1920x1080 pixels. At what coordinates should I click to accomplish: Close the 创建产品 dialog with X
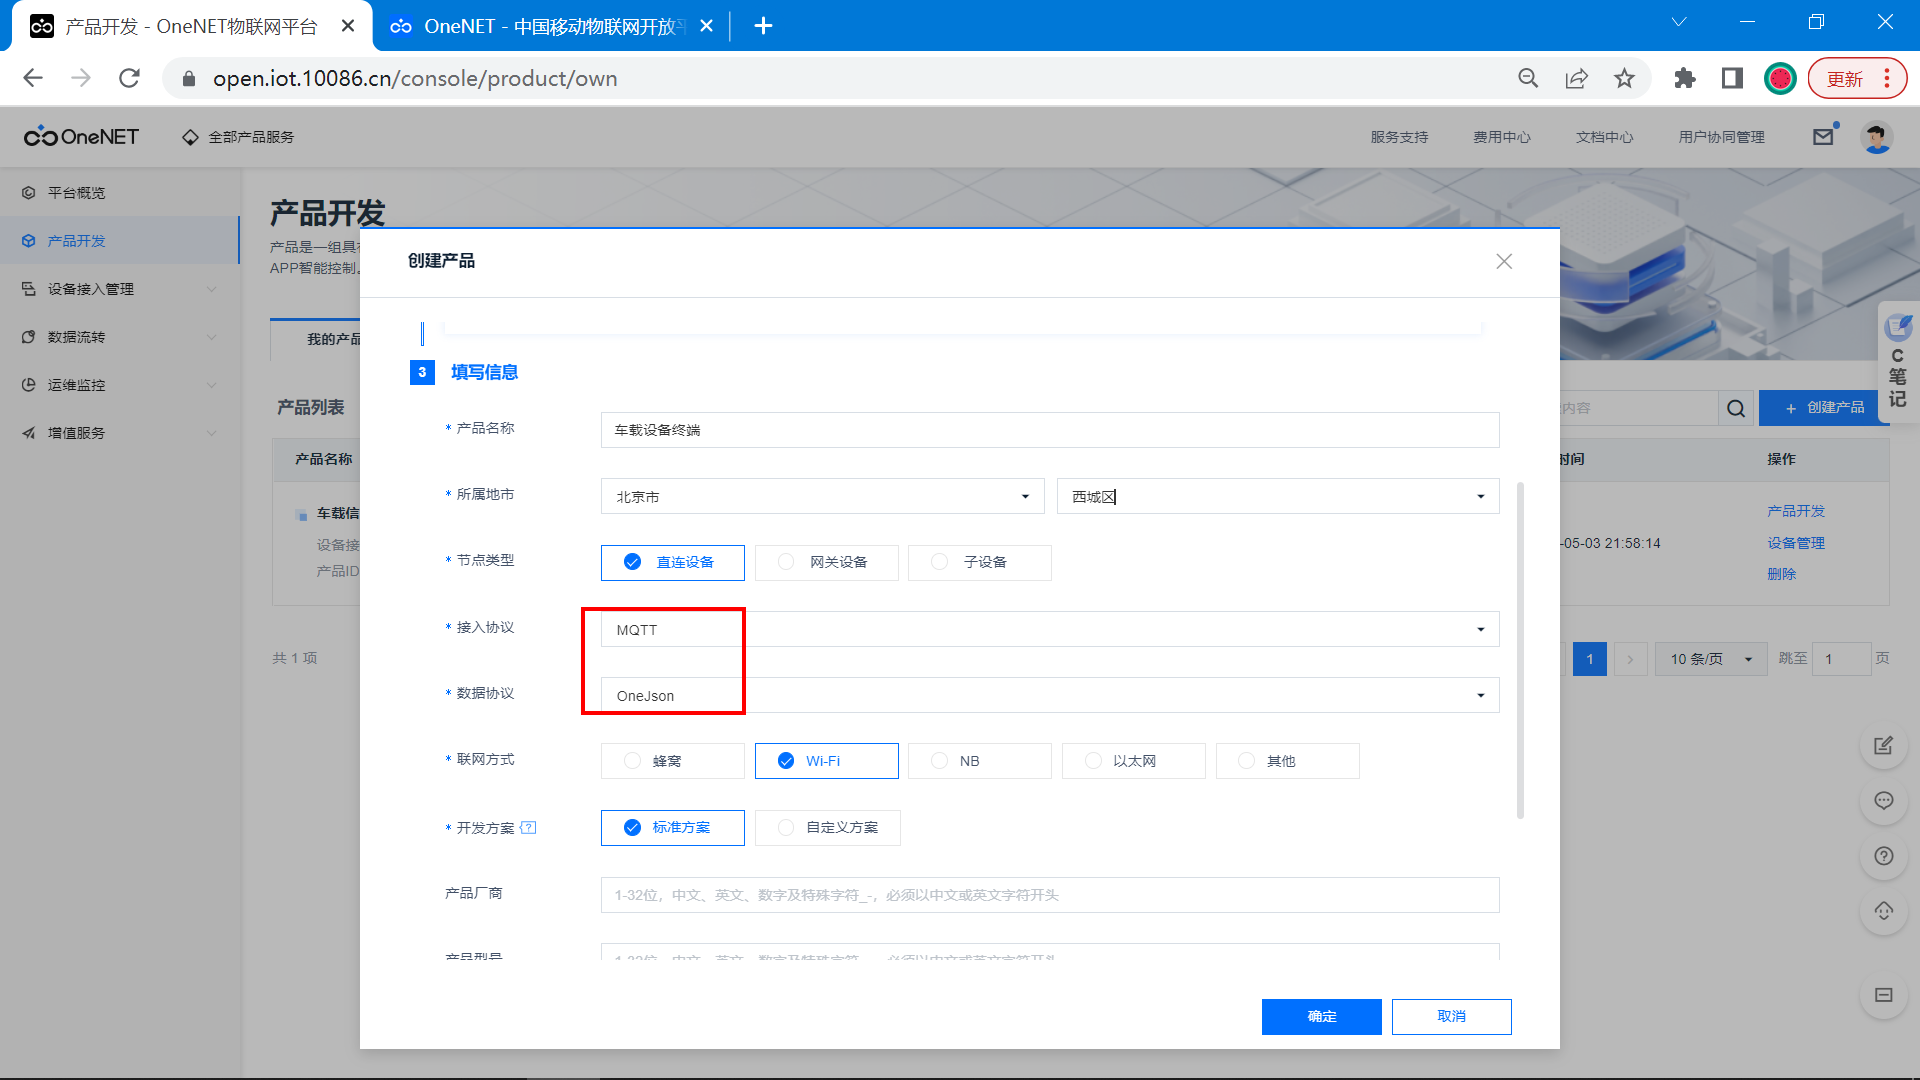point(1503,261)
